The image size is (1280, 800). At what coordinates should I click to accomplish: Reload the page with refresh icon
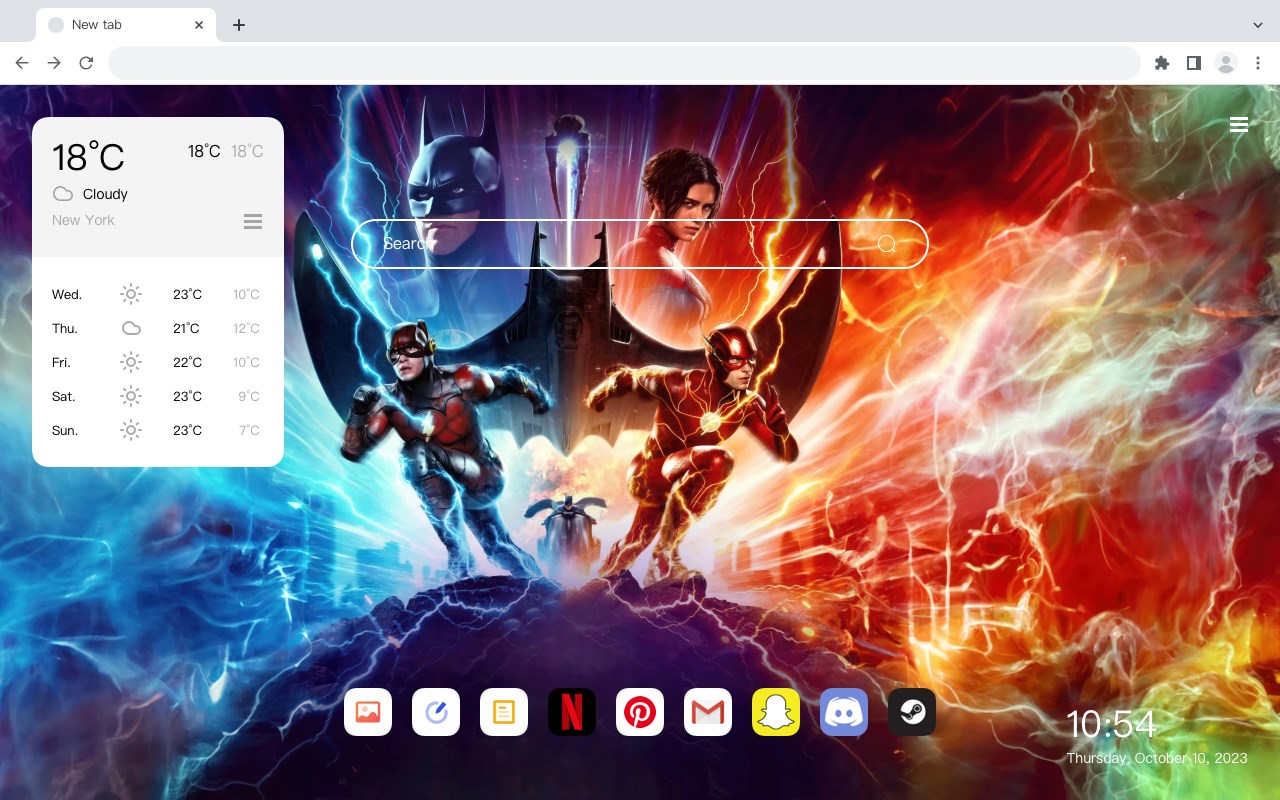click(x=86, y=63)
